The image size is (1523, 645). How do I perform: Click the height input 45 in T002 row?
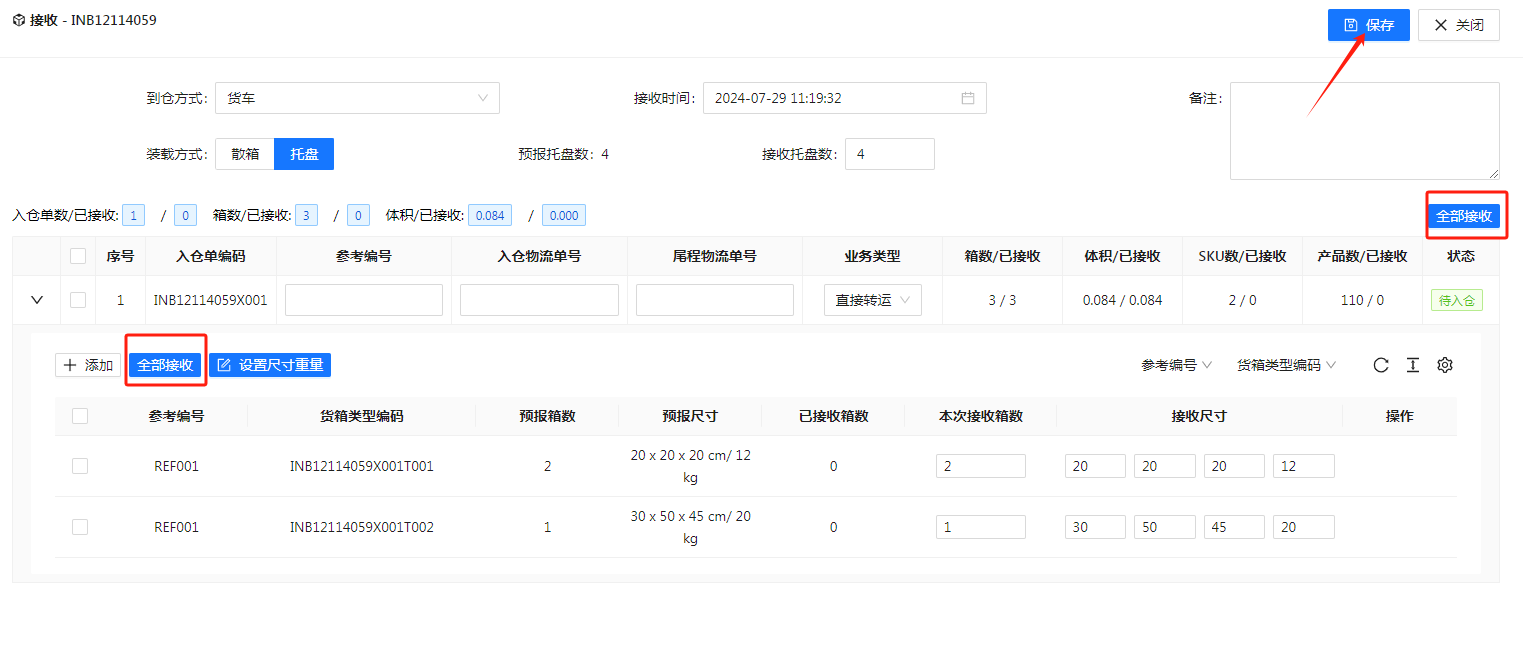[x=1234, y=527]
